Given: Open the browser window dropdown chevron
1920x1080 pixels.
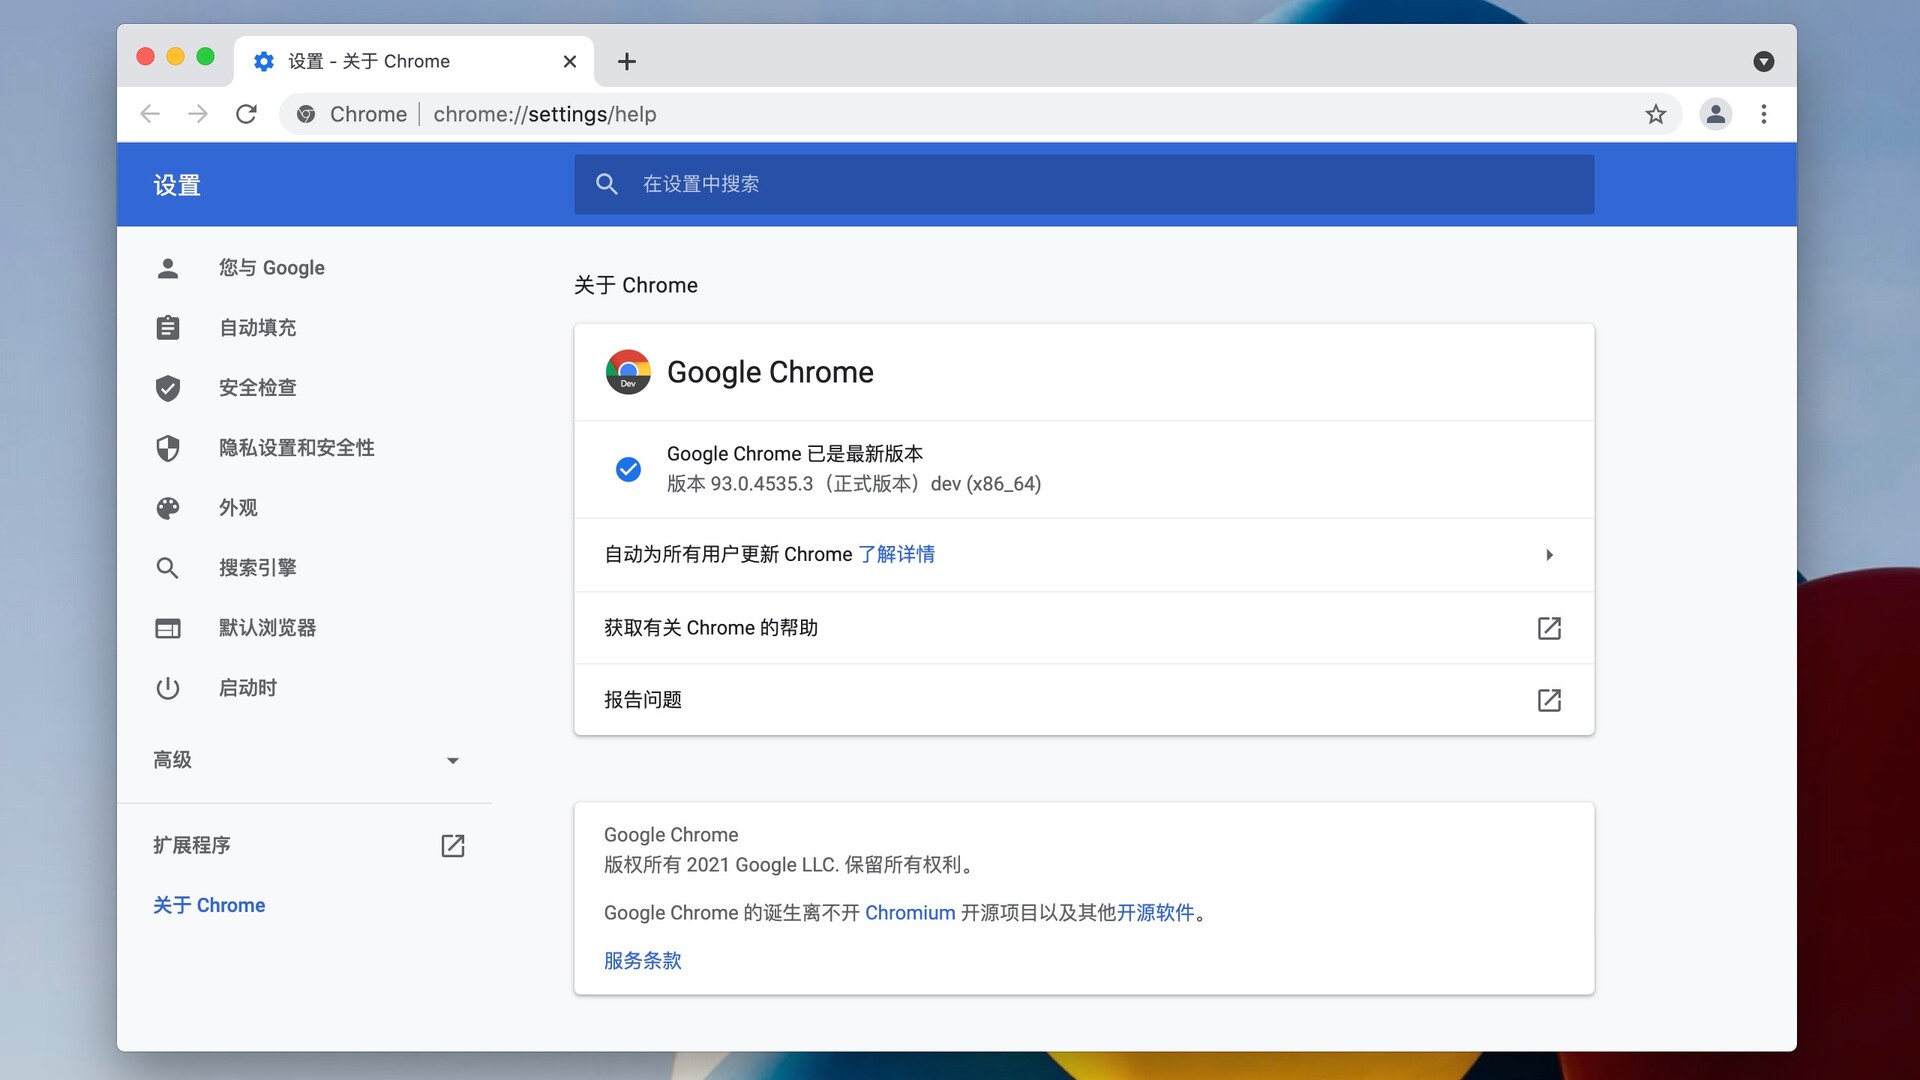Looking at the screenshot, I should pos(1764,61).
